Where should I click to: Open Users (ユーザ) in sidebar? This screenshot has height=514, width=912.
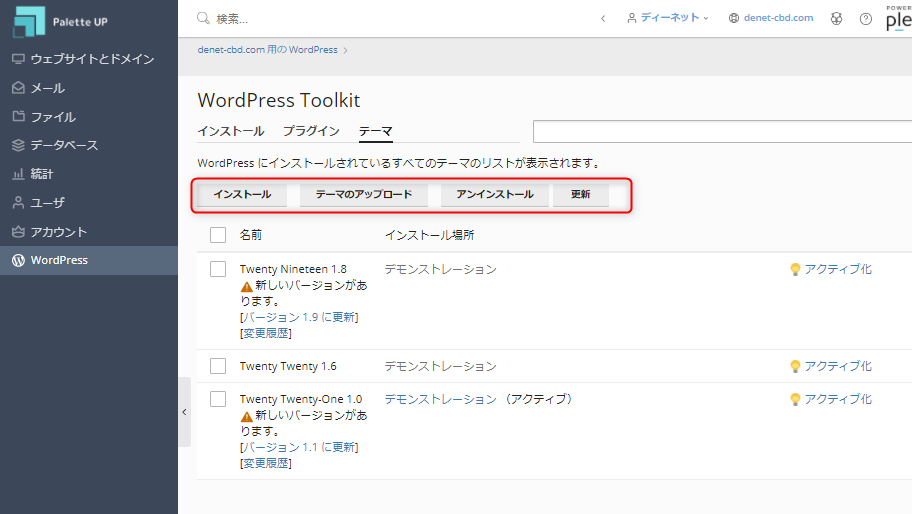tap(89, 203)
